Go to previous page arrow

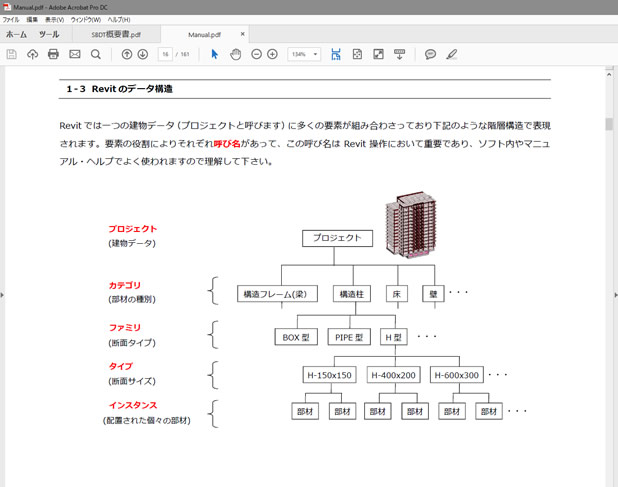127,54
